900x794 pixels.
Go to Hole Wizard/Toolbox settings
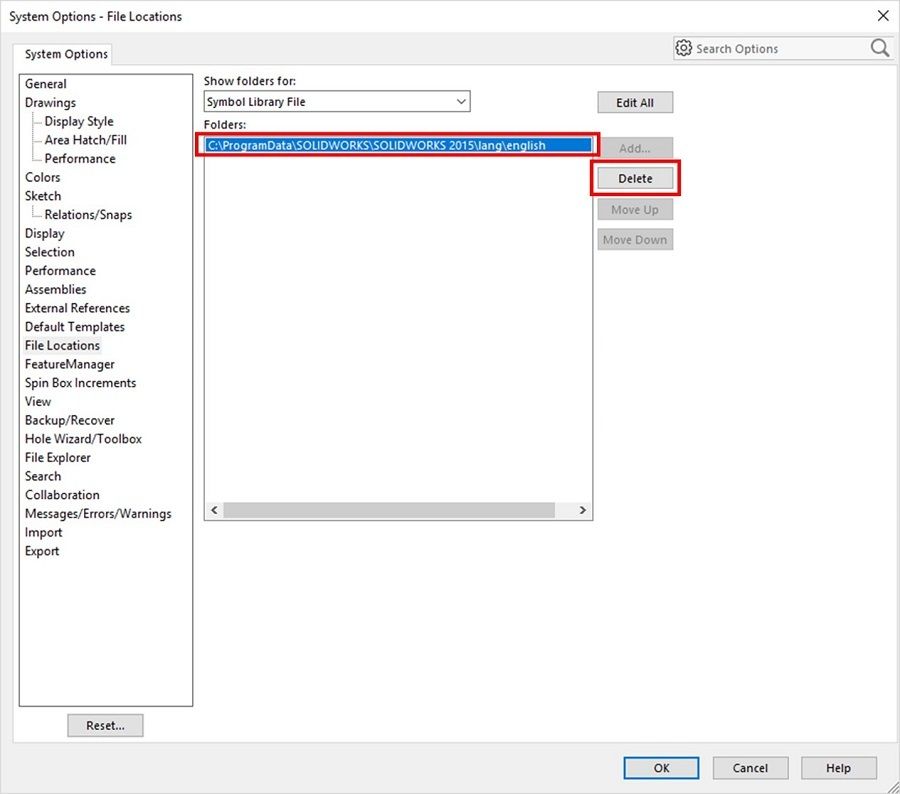coord(83,439)
